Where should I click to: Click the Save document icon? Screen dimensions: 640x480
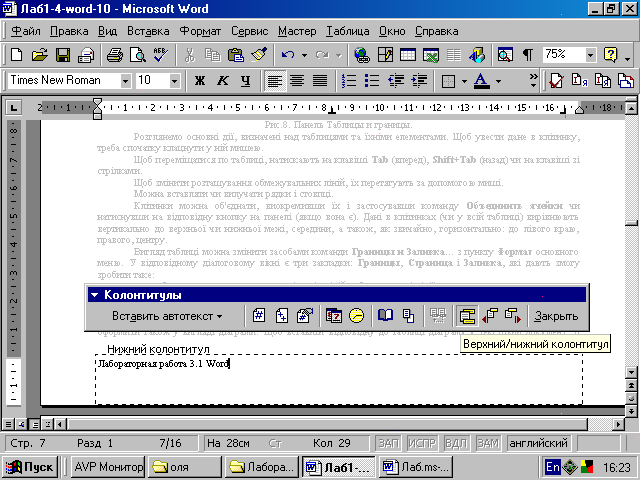pyautogui.click(x=63, y=54)
